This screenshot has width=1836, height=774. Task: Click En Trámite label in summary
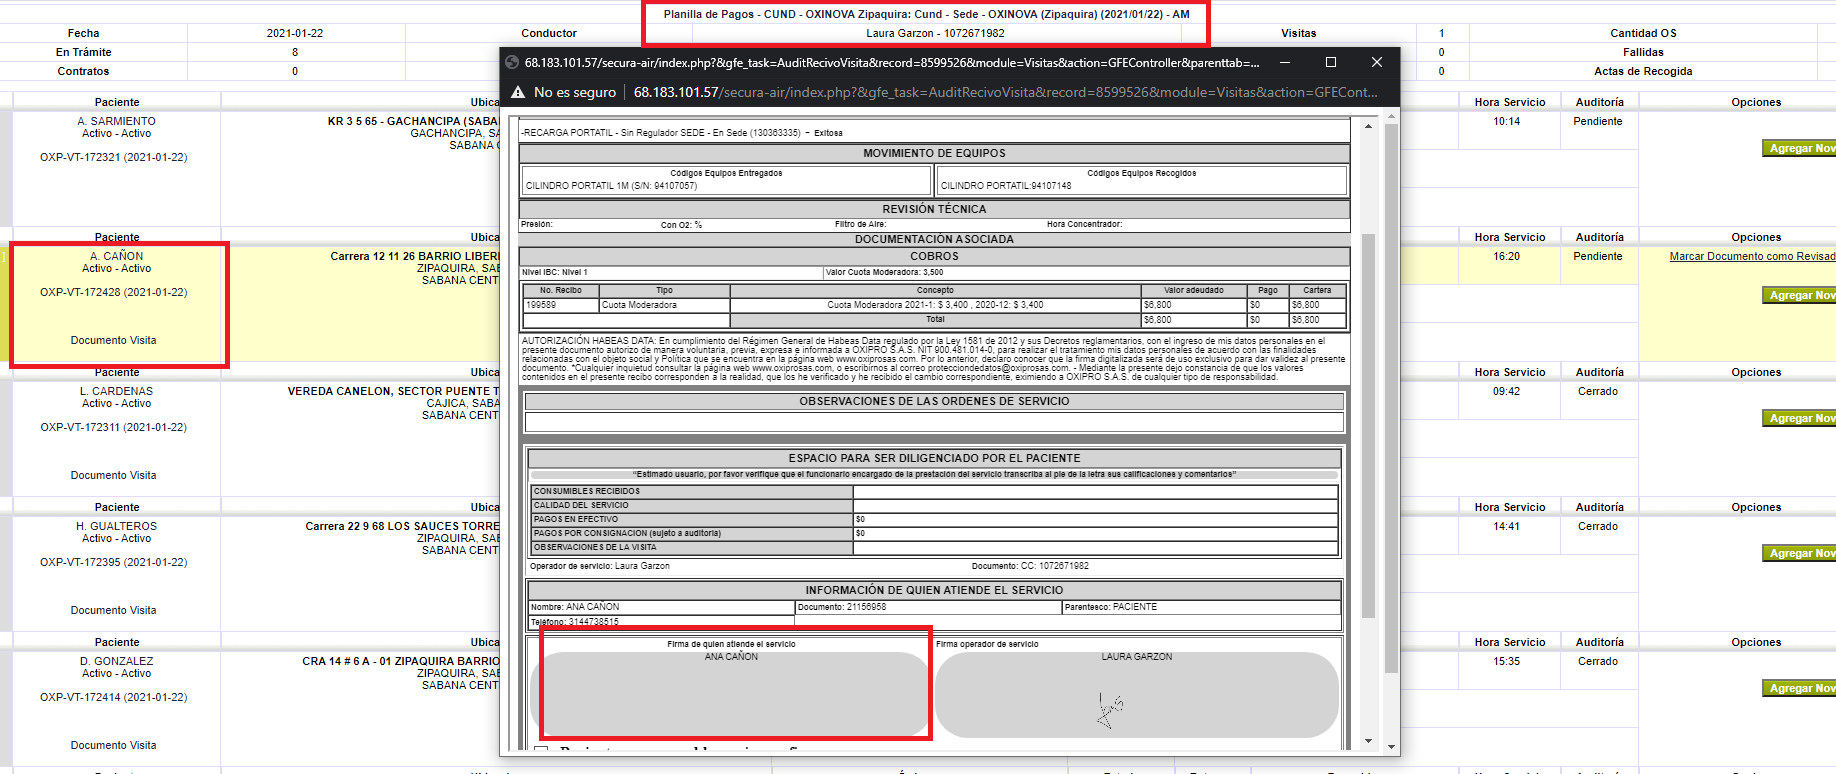pyautogui.click(x=84, y=53)
